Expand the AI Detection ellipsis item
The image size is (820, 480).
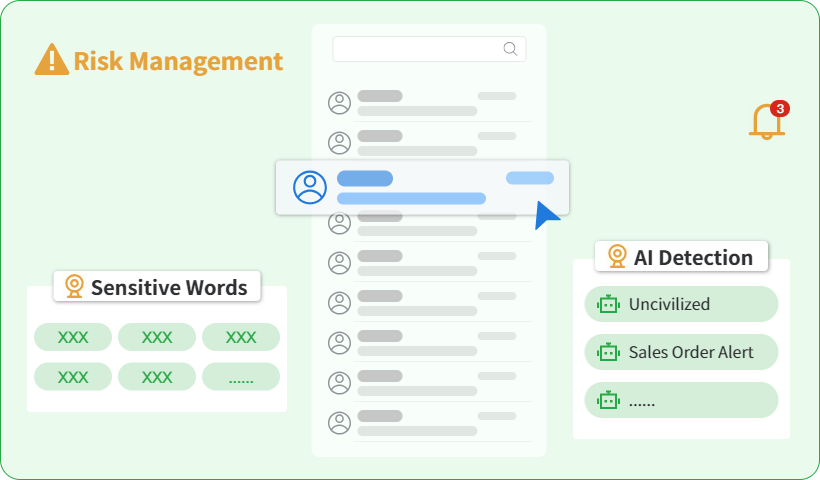[x=681, y=400]
